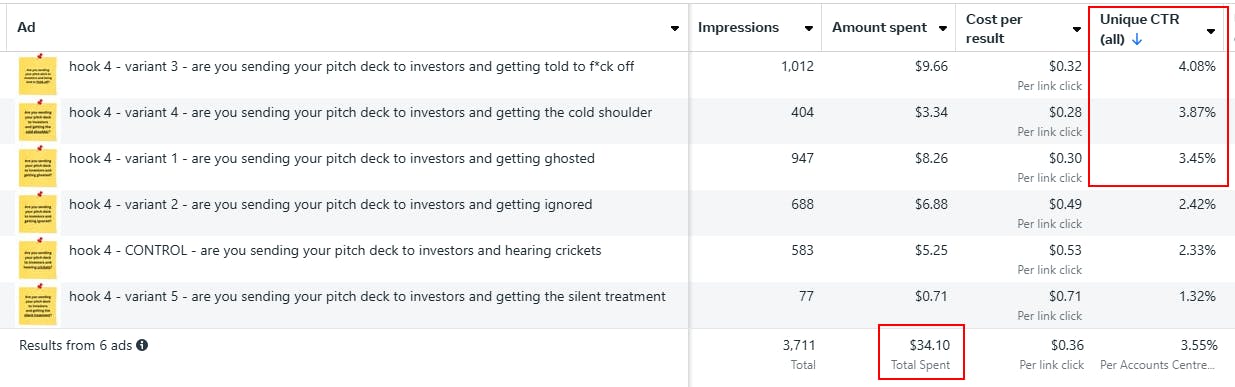Click the info icon beside Results from 6 ads

(142, 345)
